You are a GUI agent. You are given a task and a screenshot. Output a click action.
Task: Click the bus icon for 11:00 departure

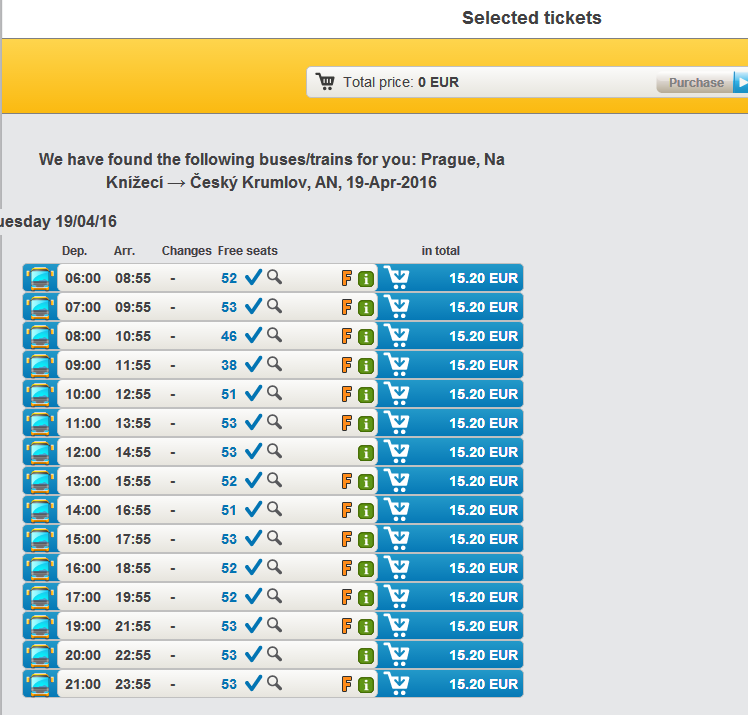tap(41, 423)
